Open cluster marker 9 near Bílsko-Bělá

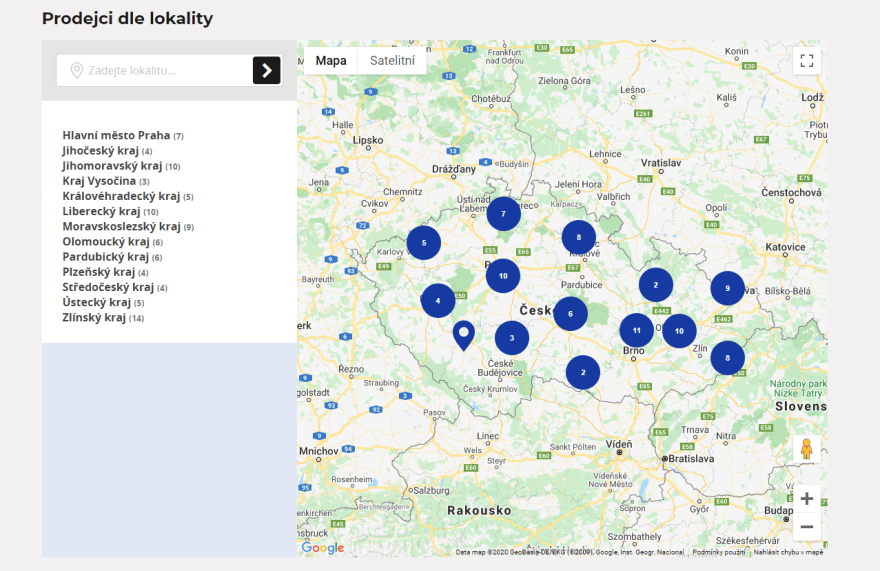(727, 289)
